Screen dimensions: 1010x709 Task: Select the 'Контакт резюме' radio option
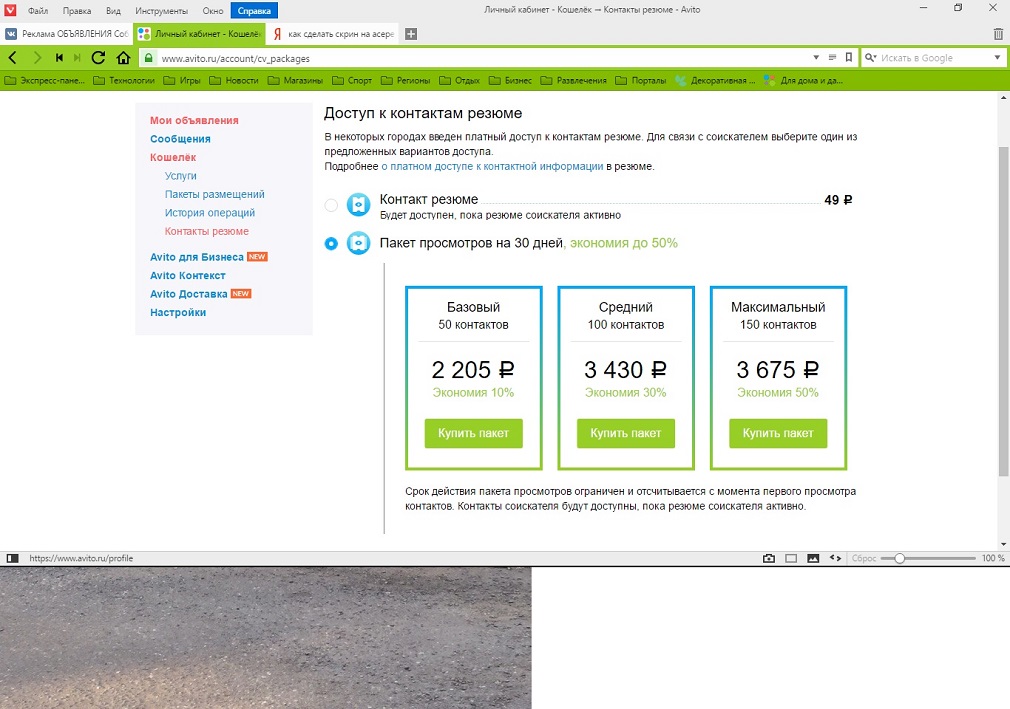coord(331,205)
